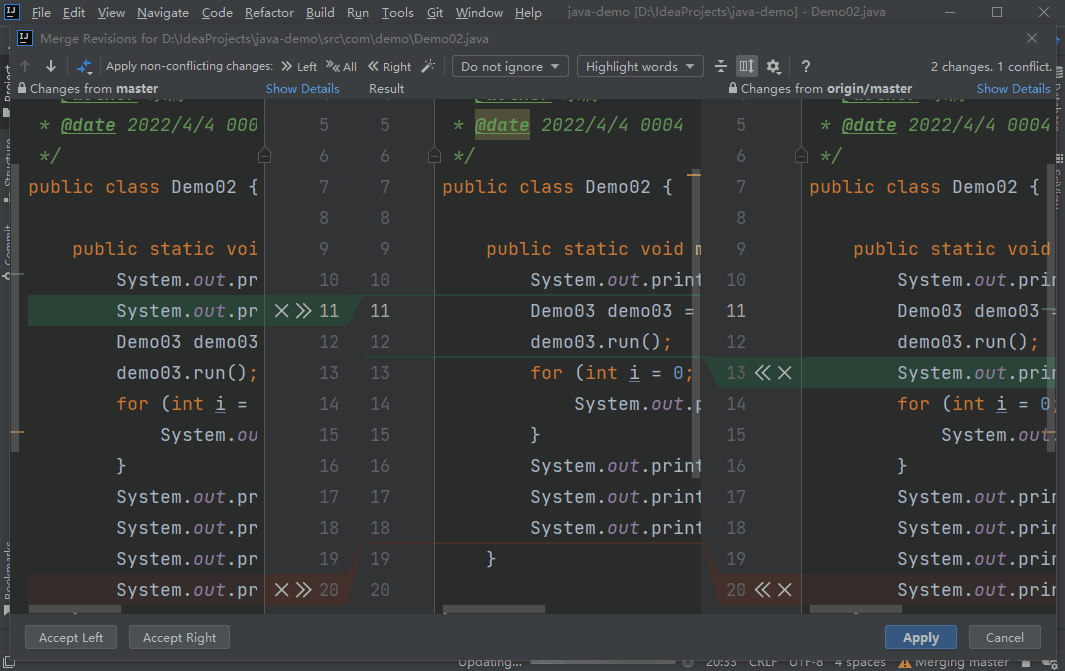This screenshot has height=671, width=1065.
Task: Open the Highlight words dropdown
Action: click(x=639, y=66)
